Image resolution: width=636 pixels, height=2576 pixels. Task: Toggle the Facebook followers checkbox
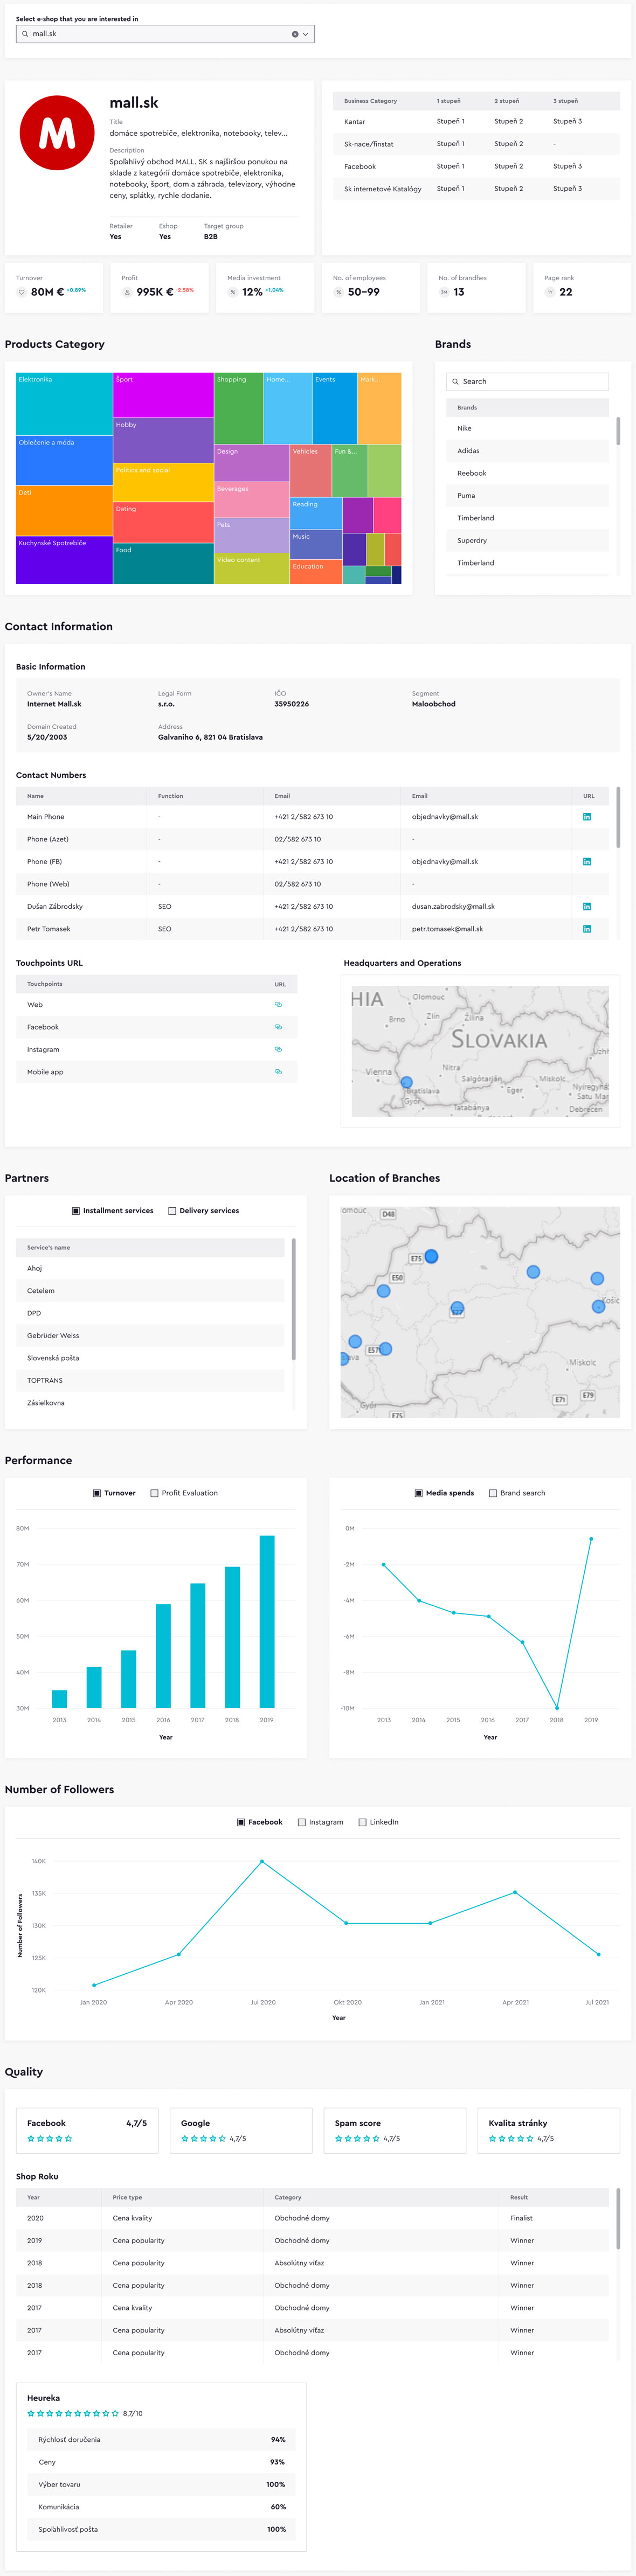(241, 1822)
